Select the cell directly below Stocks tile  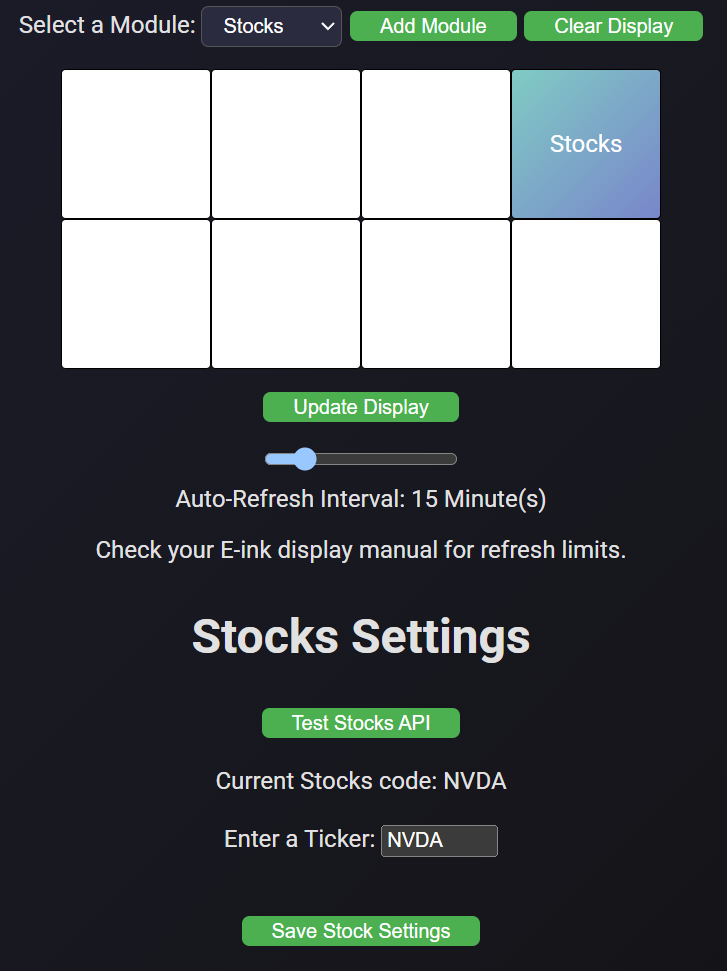(x=586, y=294)
